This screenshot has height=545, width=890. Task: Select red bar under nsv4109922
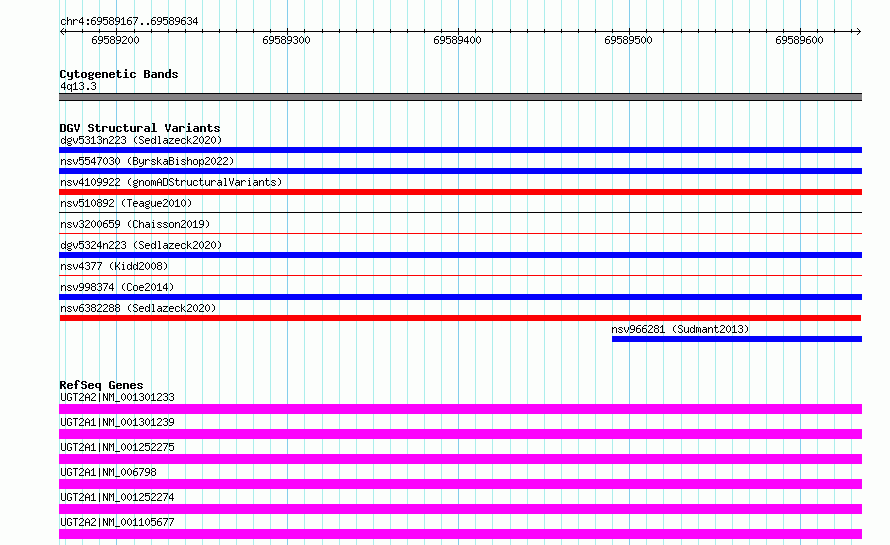pyautogui.click(x=460, y=192)
